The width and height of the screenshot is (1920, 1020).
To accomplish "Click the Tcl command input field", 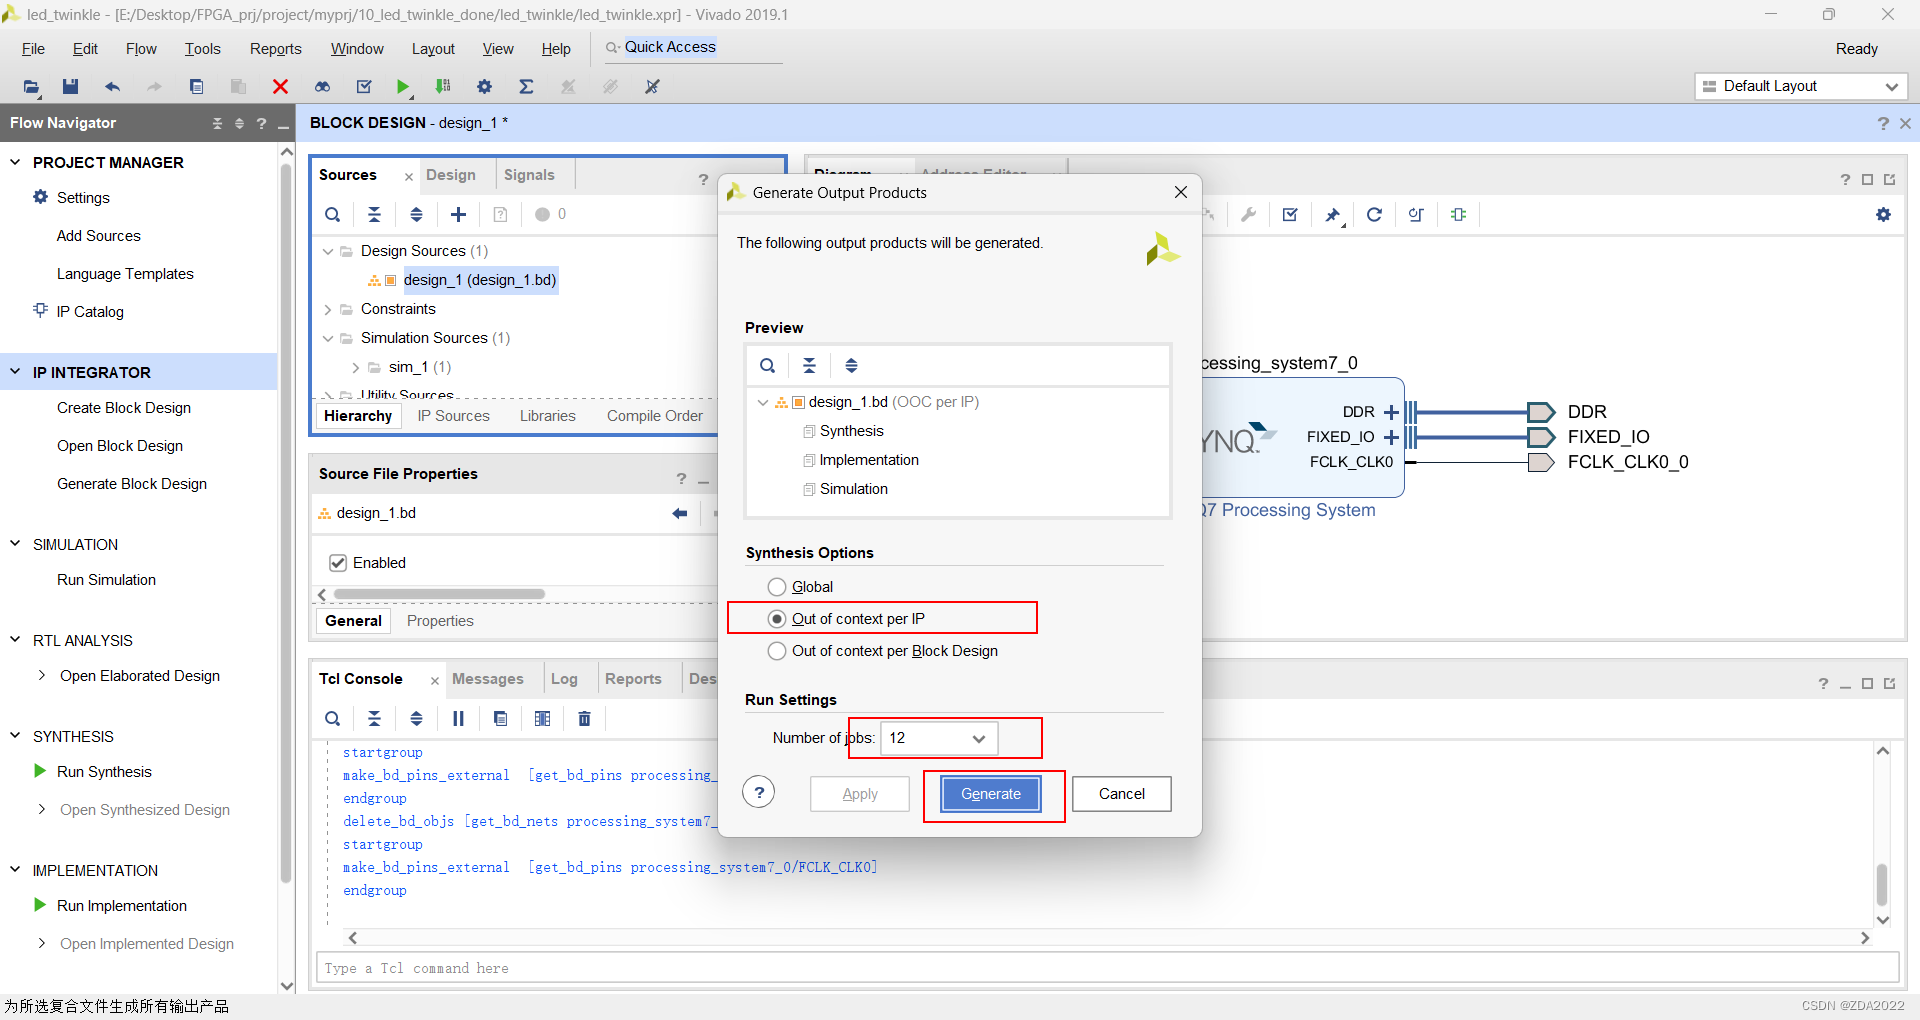I will 1107,968.
